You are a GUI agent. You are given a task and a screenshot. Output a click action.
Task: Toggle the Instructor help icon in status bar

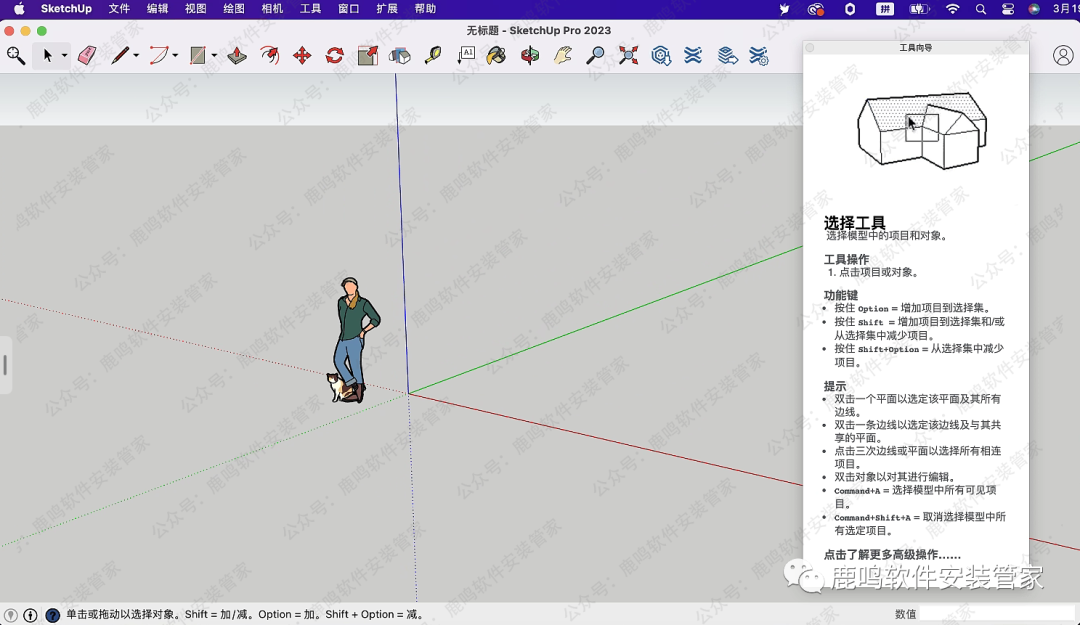52,615
